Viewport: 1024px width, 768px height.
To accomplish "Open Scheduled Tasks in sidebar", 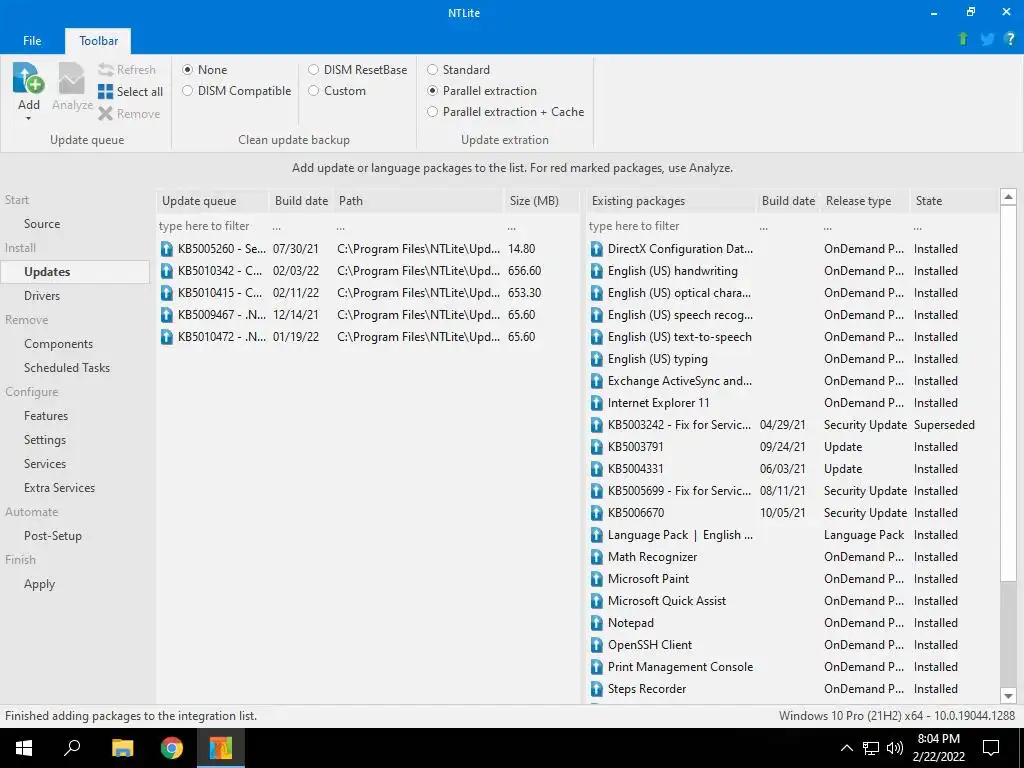I will tap(67, 368).
